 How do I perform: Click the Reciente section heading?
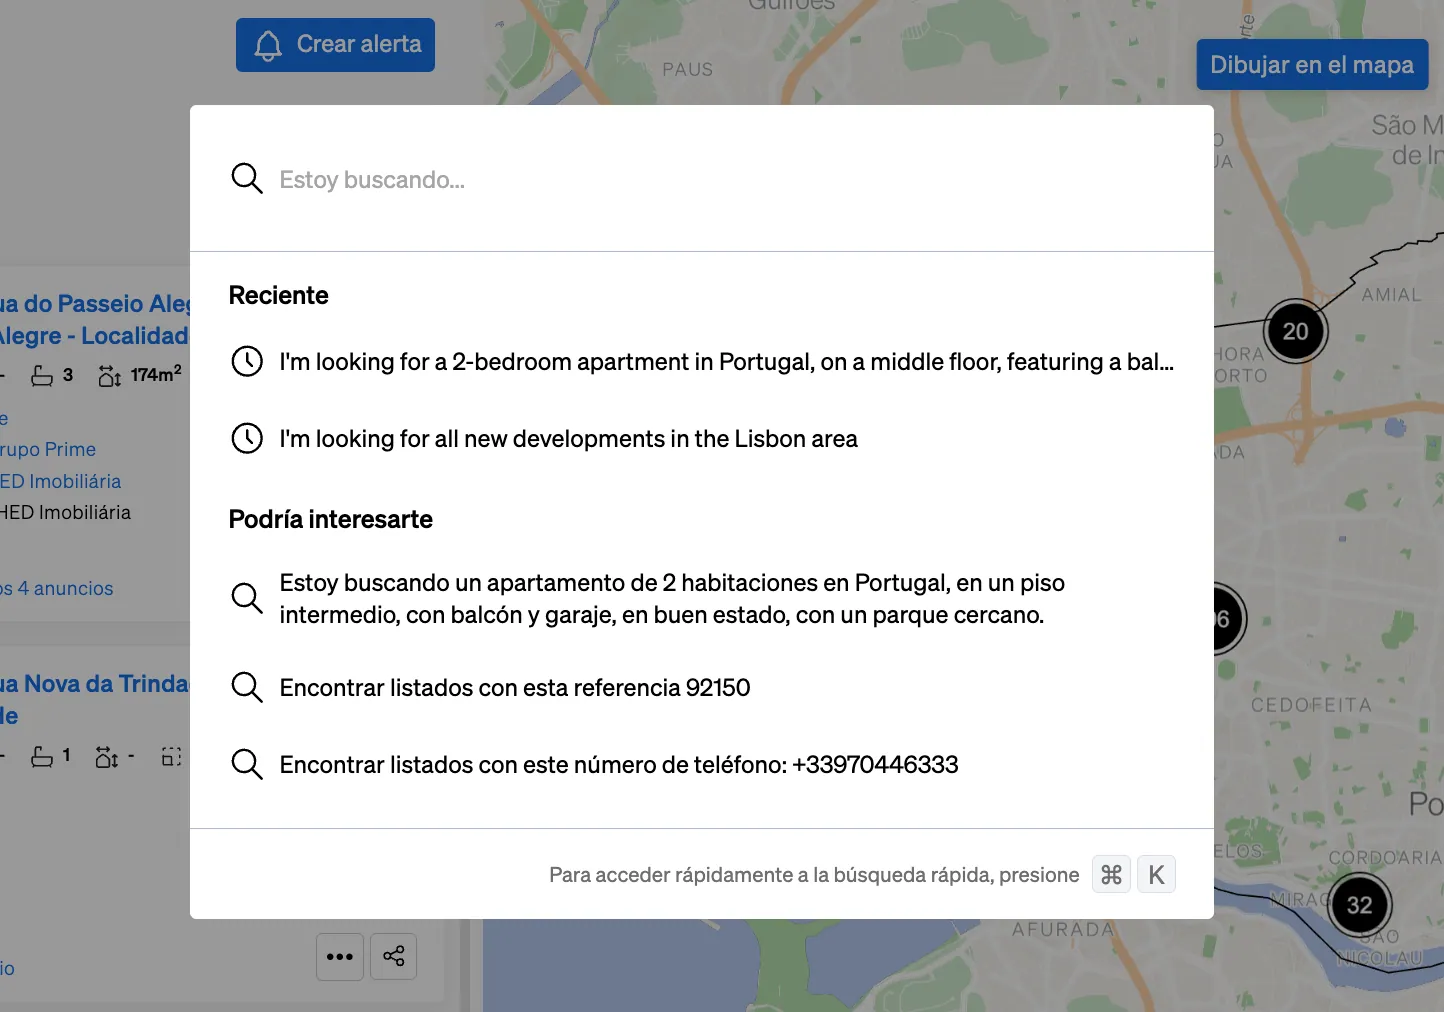[x=279, y=295]
